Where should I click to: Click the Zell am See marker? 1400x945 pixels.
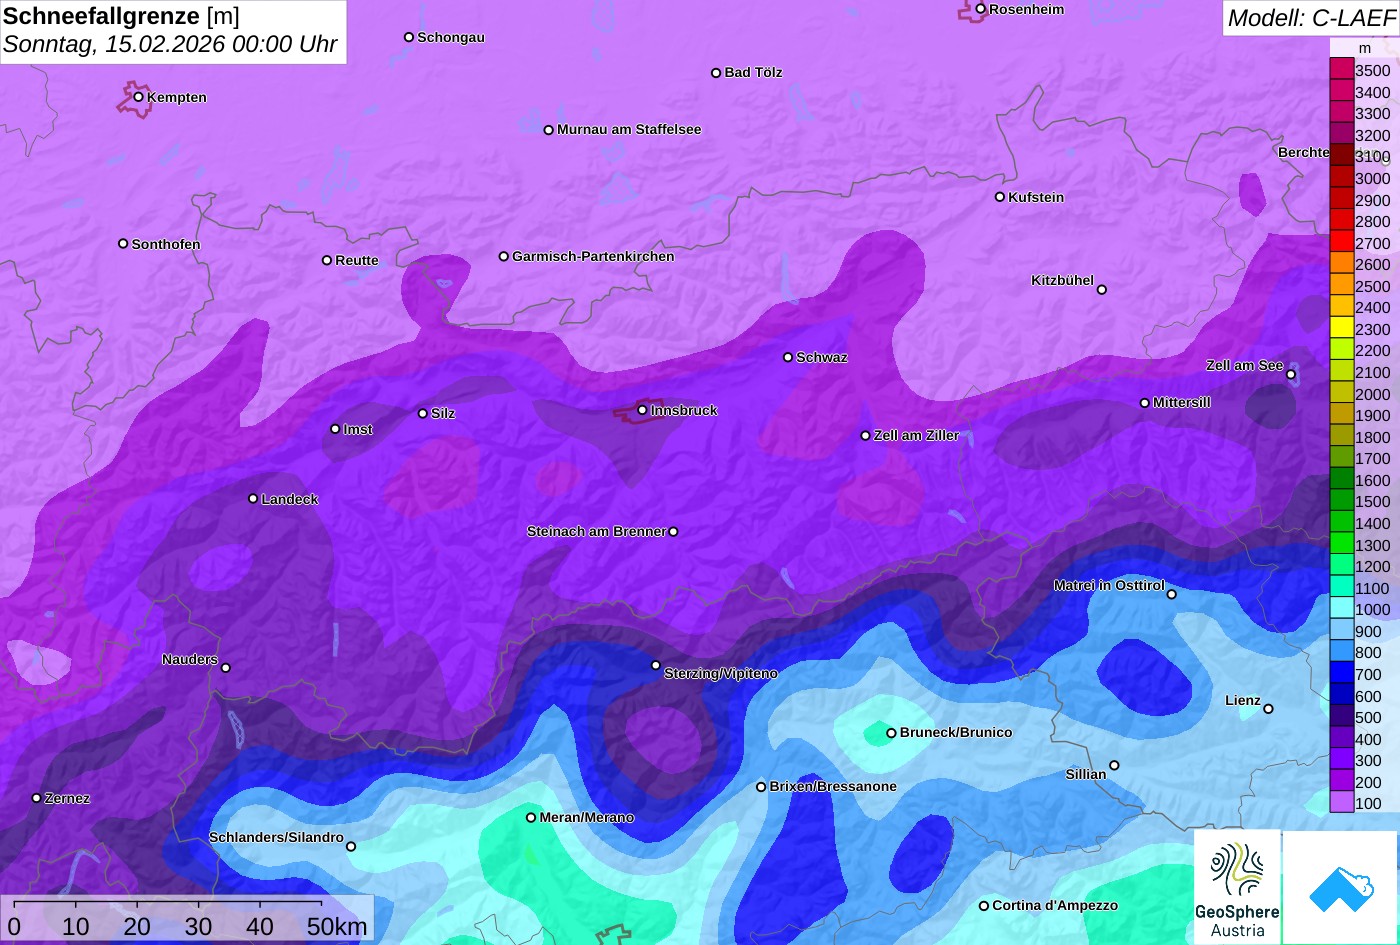coord(1291,375)
